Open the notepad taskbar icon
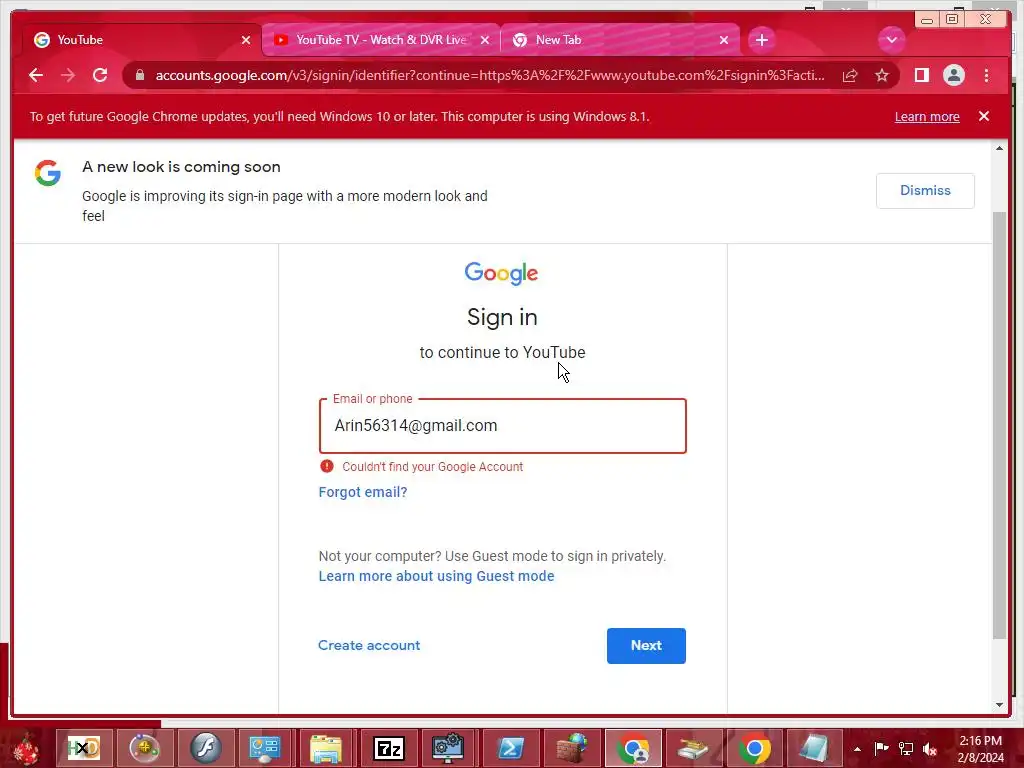The width and height of the screenshot is (1024, 768). click(x=814, y=748)
